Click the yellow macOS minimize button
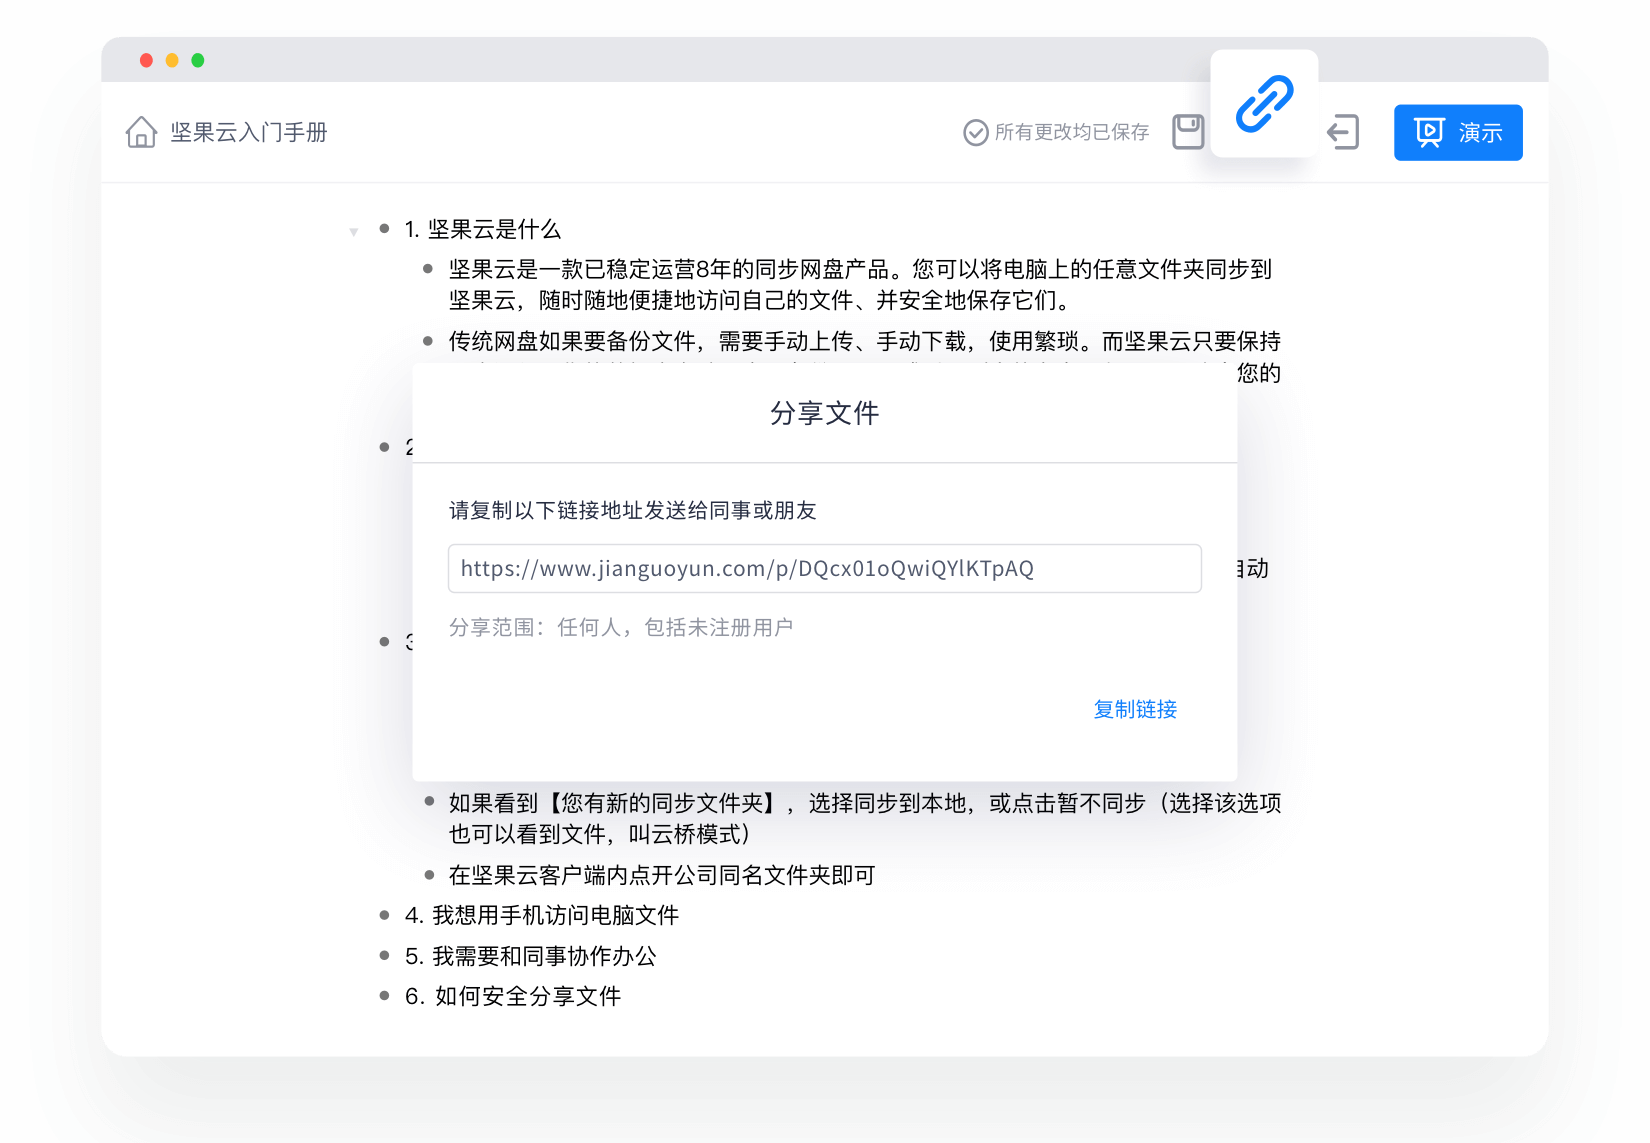The image size is (1650, 1143). point(172,61)
